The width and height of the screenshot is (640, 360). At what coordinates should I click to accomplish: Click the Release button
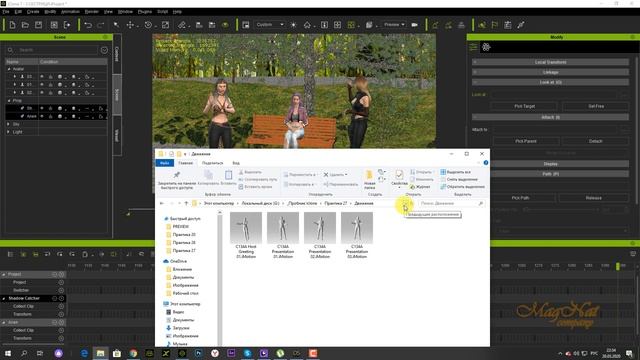(x=593, y=198)
